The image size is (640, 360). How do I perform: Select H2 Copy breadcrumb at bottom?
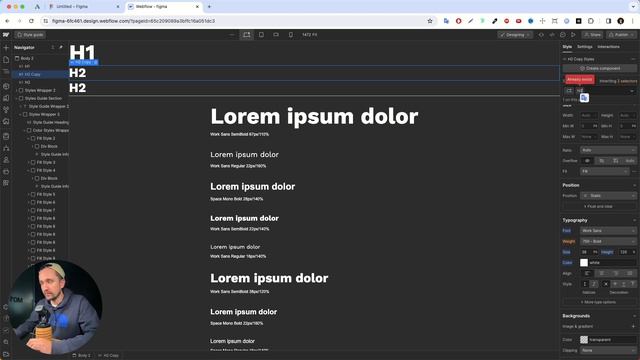point(109,356)
